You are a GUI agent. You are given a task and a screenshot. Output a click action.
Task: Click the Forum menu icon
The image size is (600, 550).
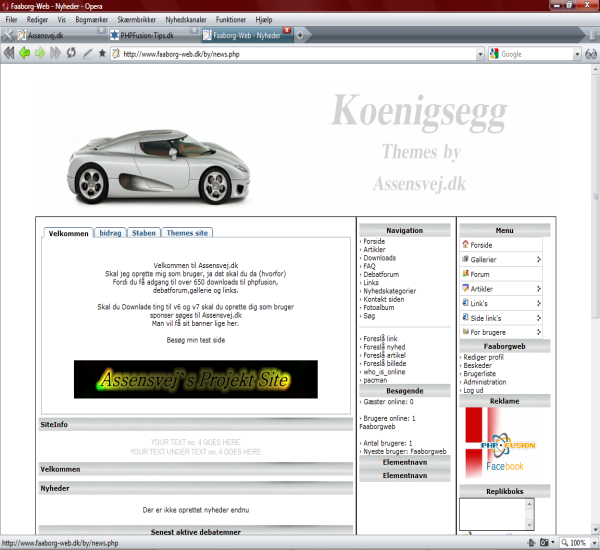[x=465, y=273]
